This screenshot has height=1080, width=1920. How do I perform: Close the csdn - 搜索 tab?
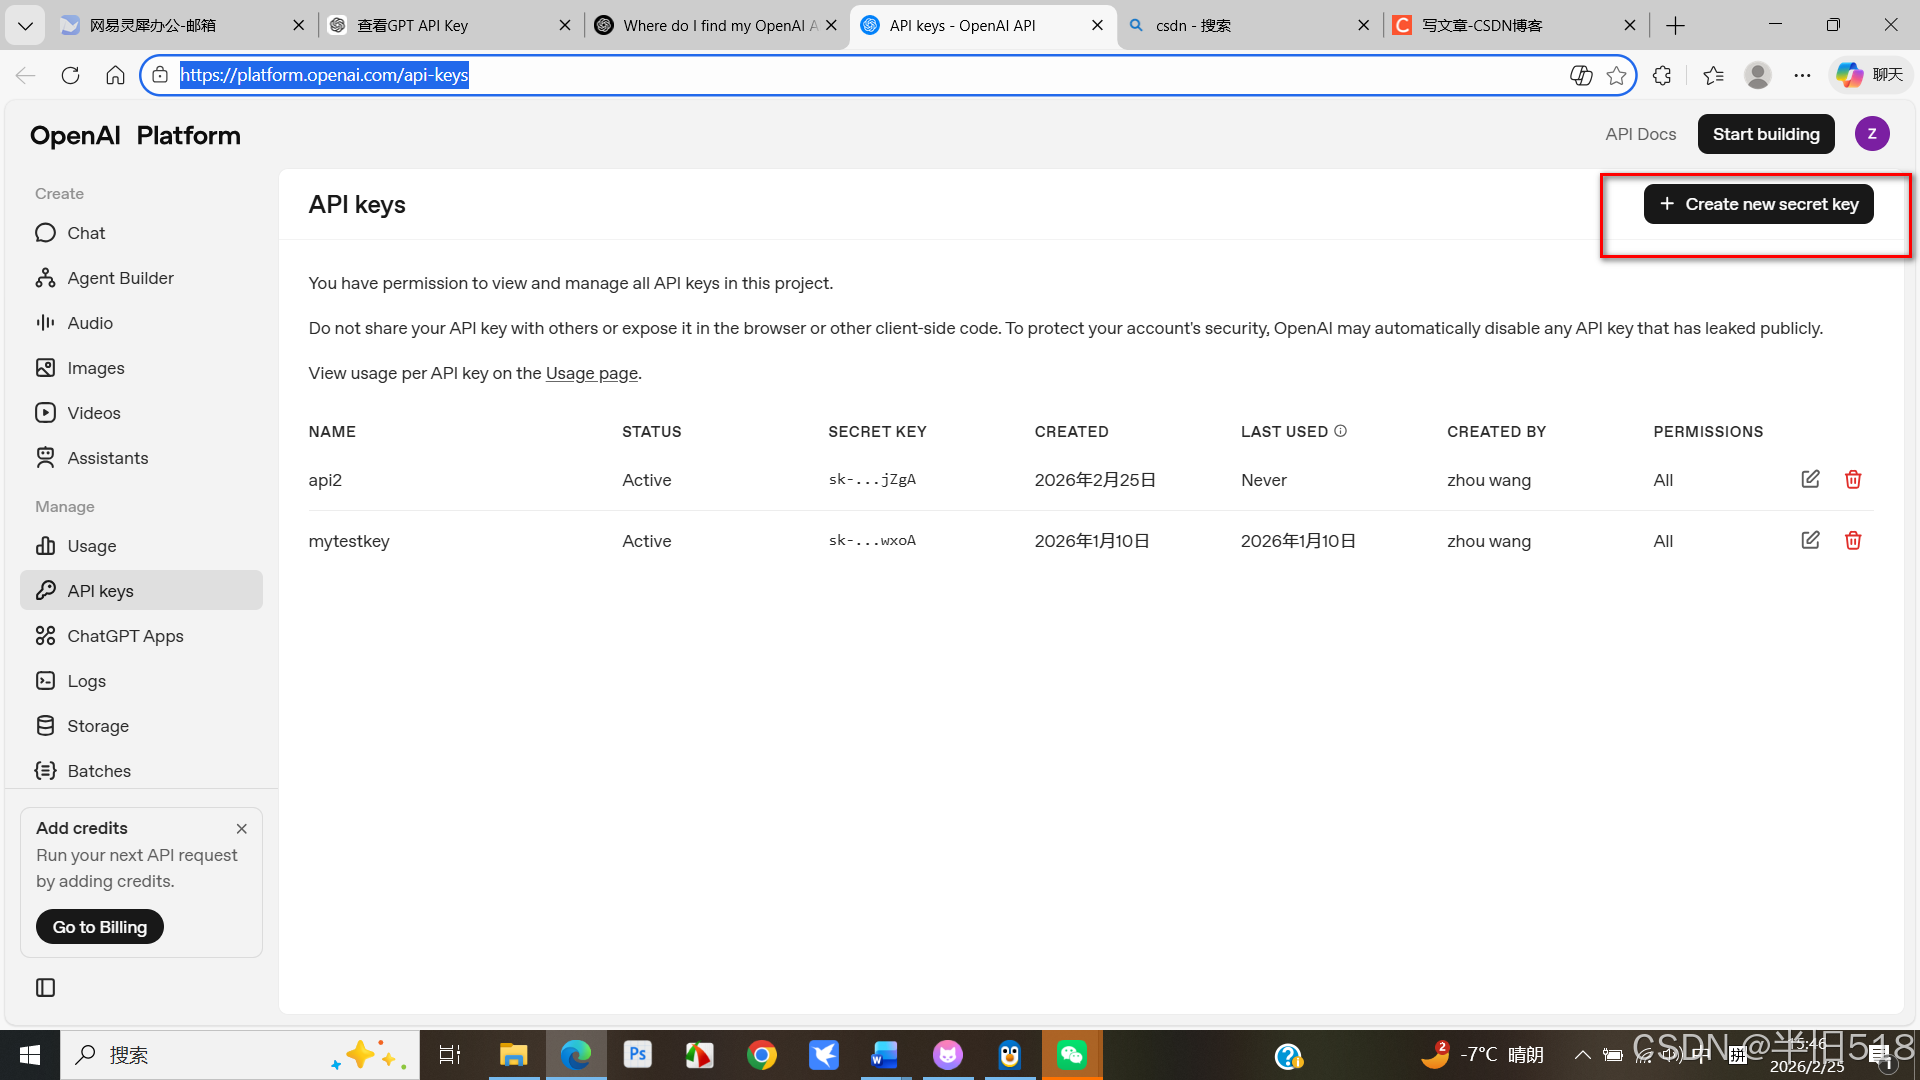[x=1363, y=25]
